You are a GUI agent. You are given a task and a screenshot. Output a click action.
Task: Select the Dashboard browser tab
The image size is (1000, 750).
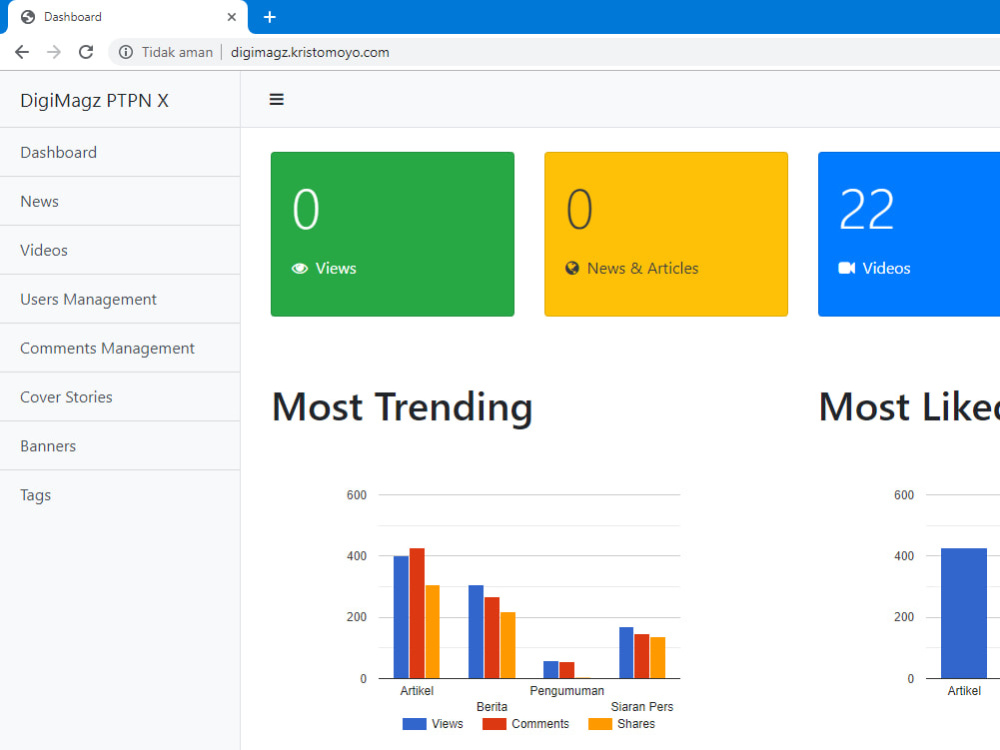pos(128,17)
